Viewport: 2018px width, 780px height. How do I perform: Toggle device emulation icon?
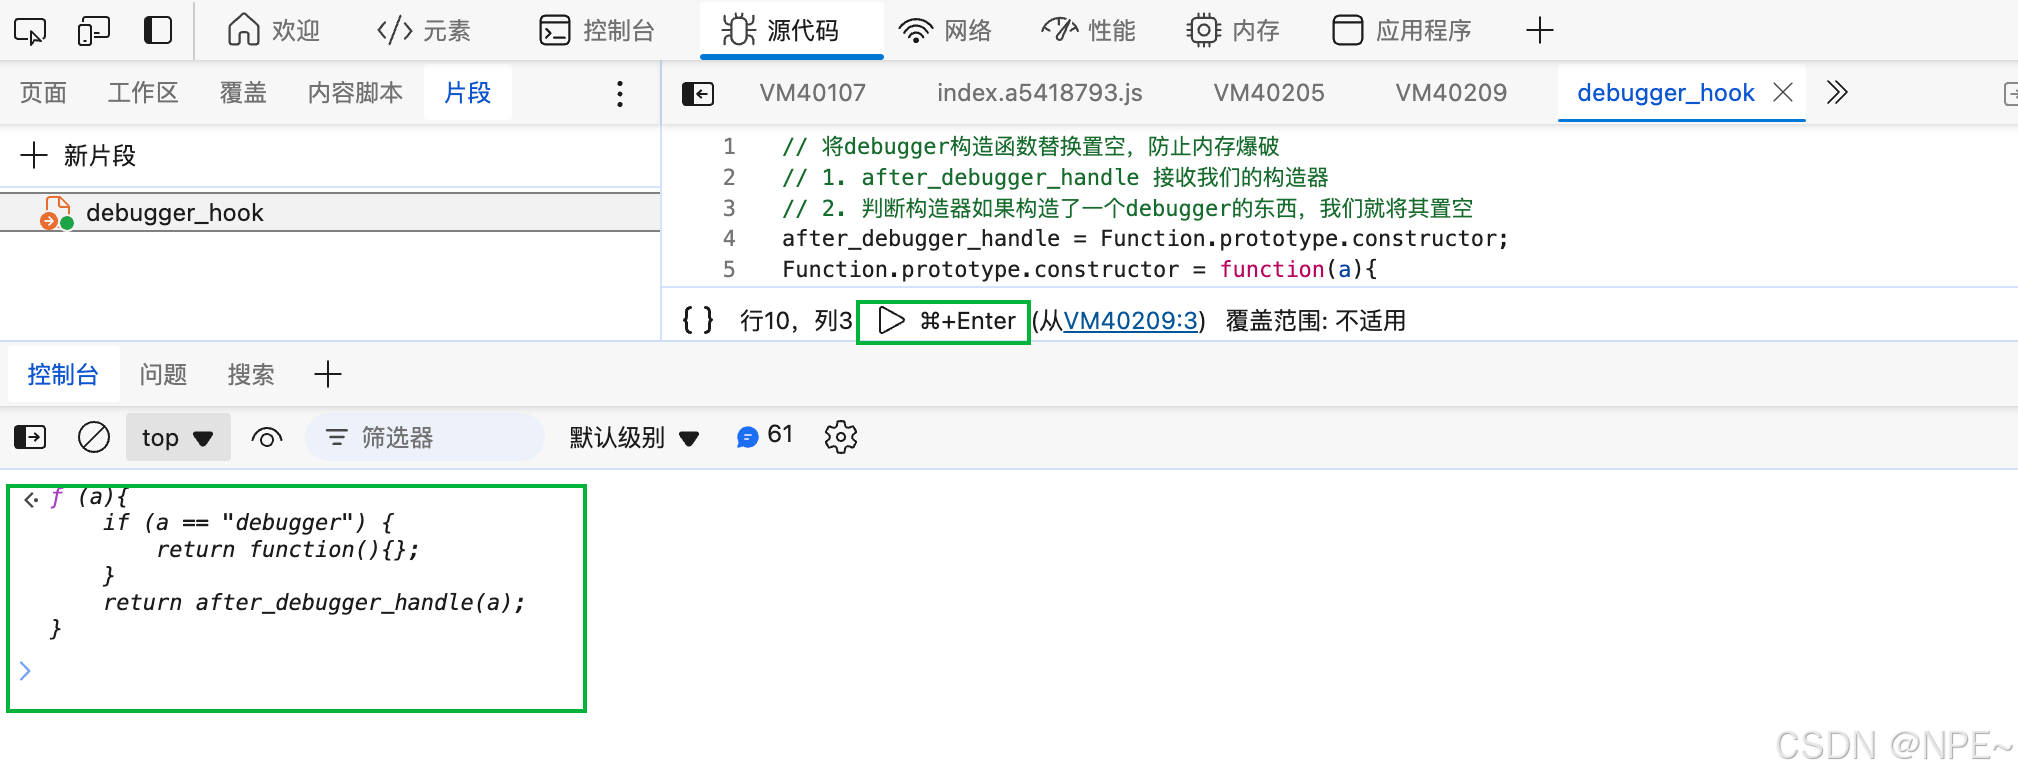point(93,31)
